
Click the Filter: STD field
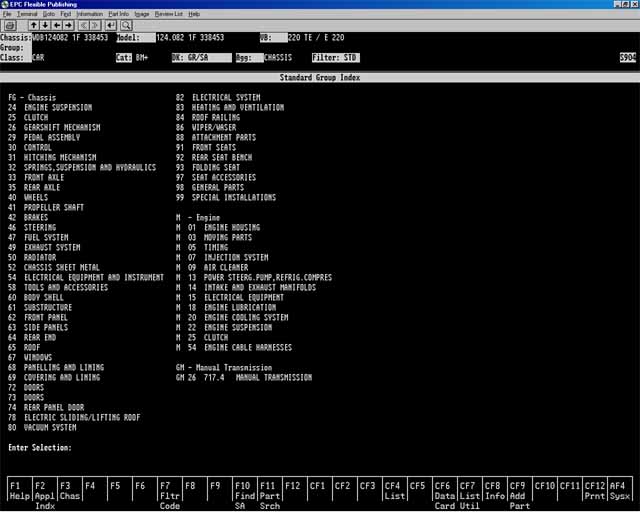coord(336,58)
